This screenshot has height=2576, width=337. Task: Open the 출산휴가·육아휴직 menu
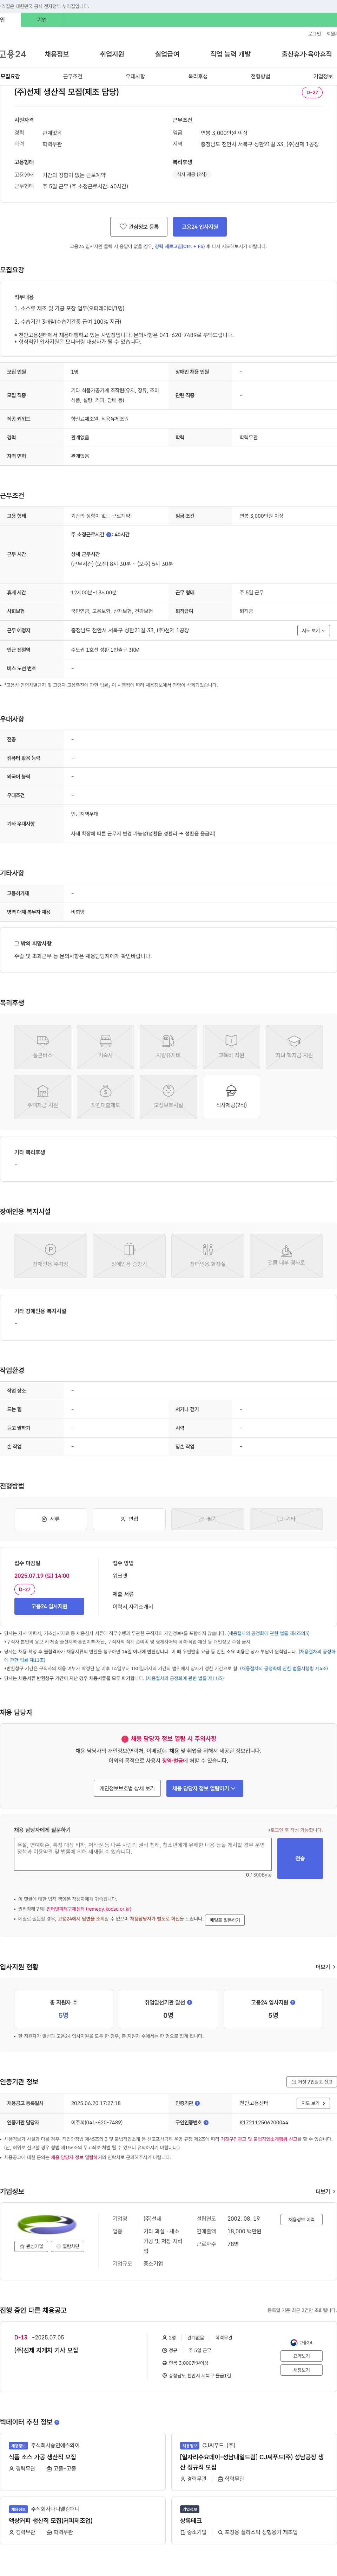(306, 54)
